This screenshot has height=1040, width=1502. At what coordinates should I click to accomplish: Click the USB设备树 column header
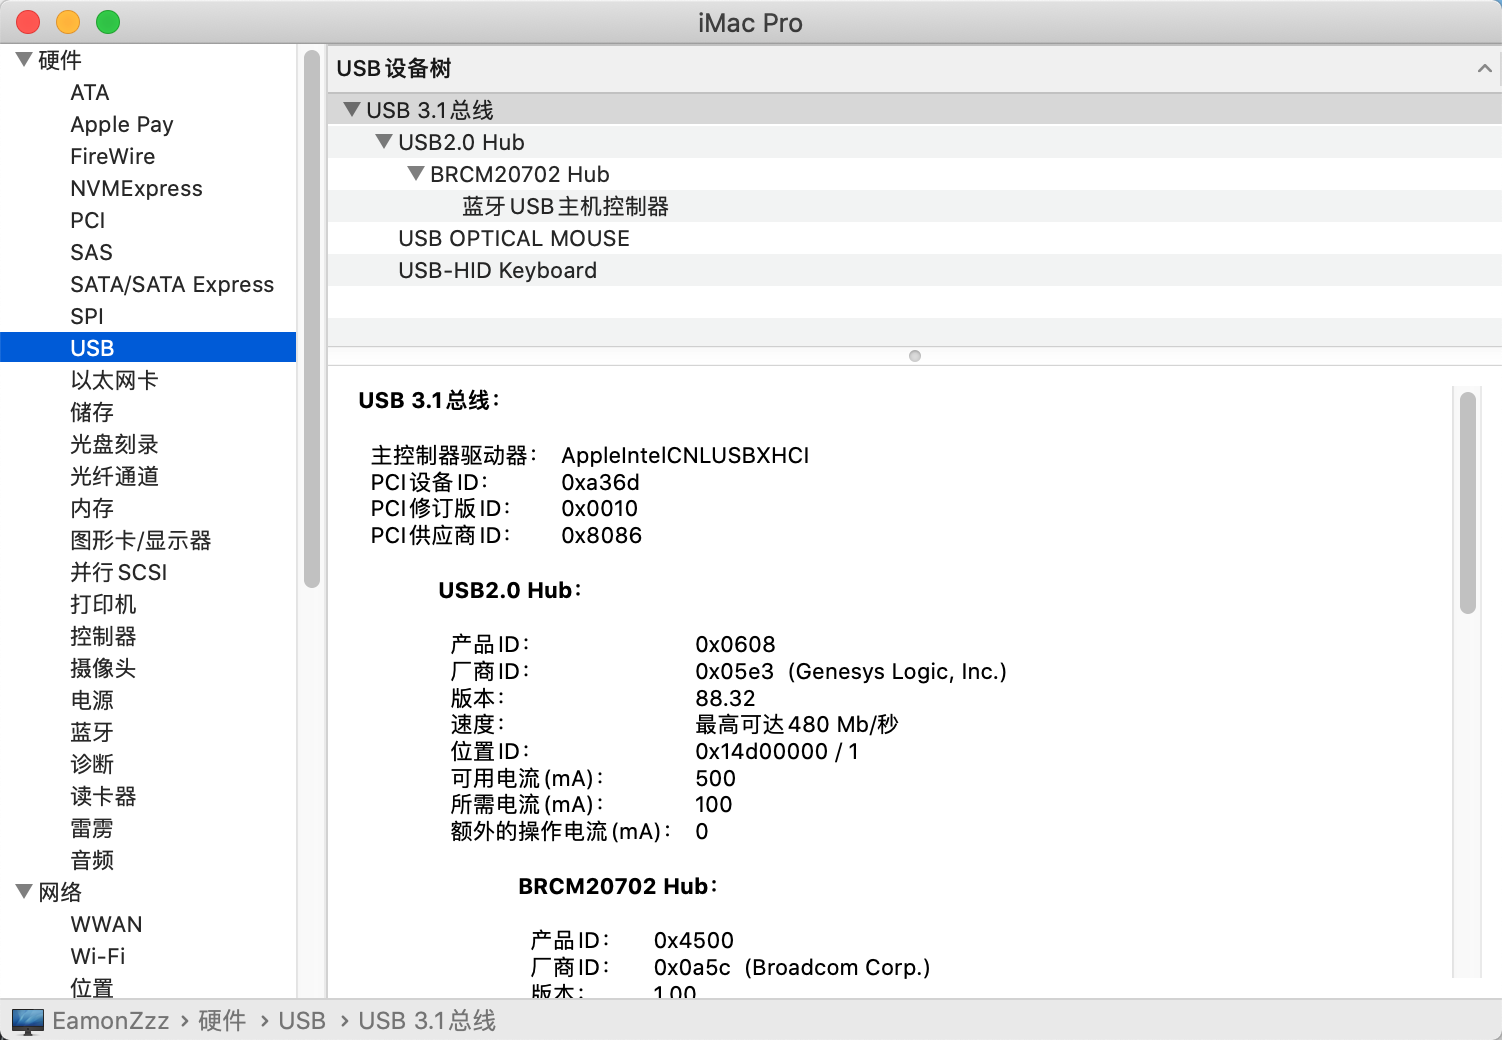coord(914,68)
